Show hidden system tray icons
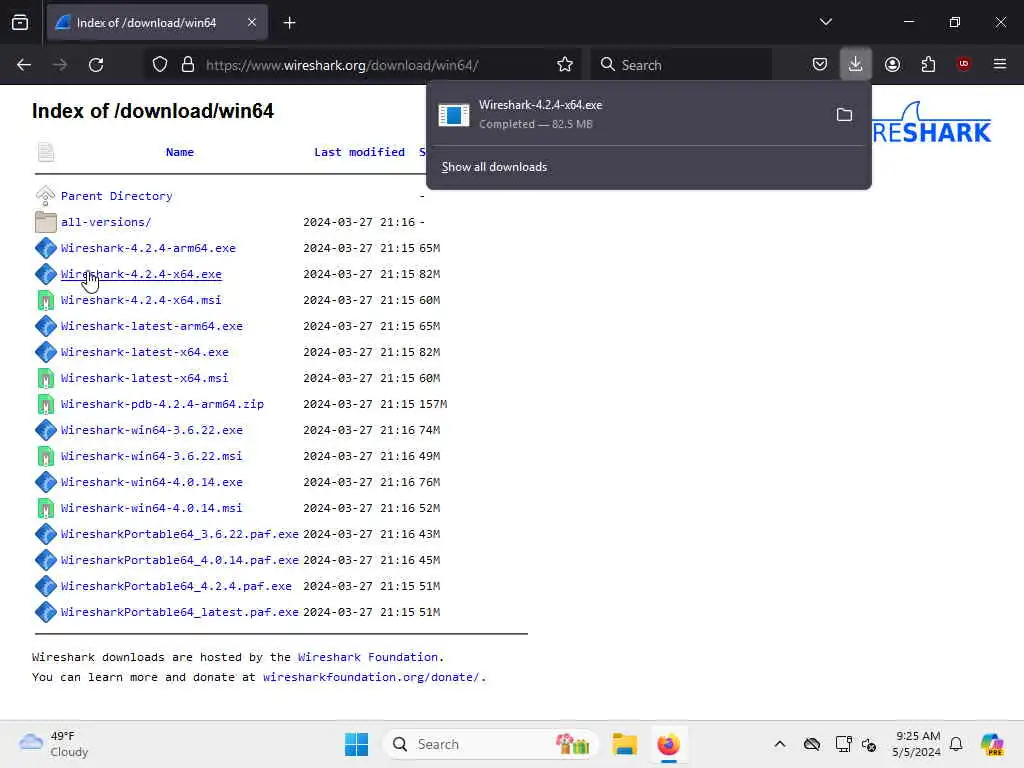The height and width of the screenshot is (768, 1024). tap(780, 744)
